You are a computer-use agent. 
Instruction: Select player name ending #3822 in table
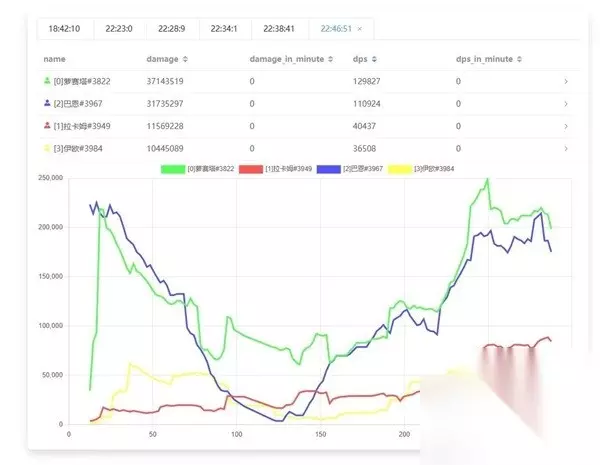pyautogui.click(x=82, y=81)
